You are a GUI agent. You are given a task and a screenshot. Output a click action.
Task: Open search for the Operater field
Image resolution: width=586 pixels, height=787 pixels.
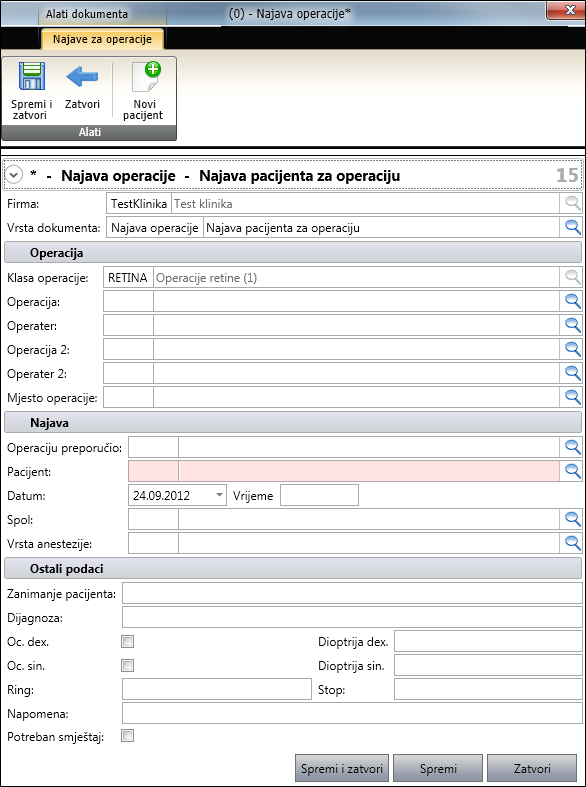tap(572, 324)
